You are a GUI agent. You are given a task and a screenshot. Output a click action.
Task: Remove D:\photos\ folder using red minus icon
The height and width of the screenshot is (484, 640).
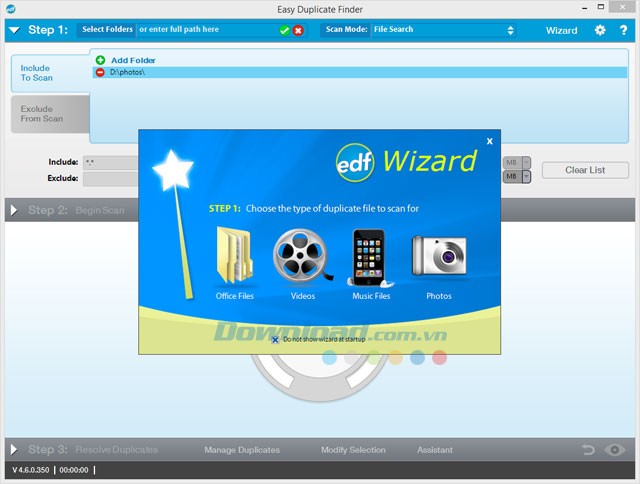(x=100, y=73)
